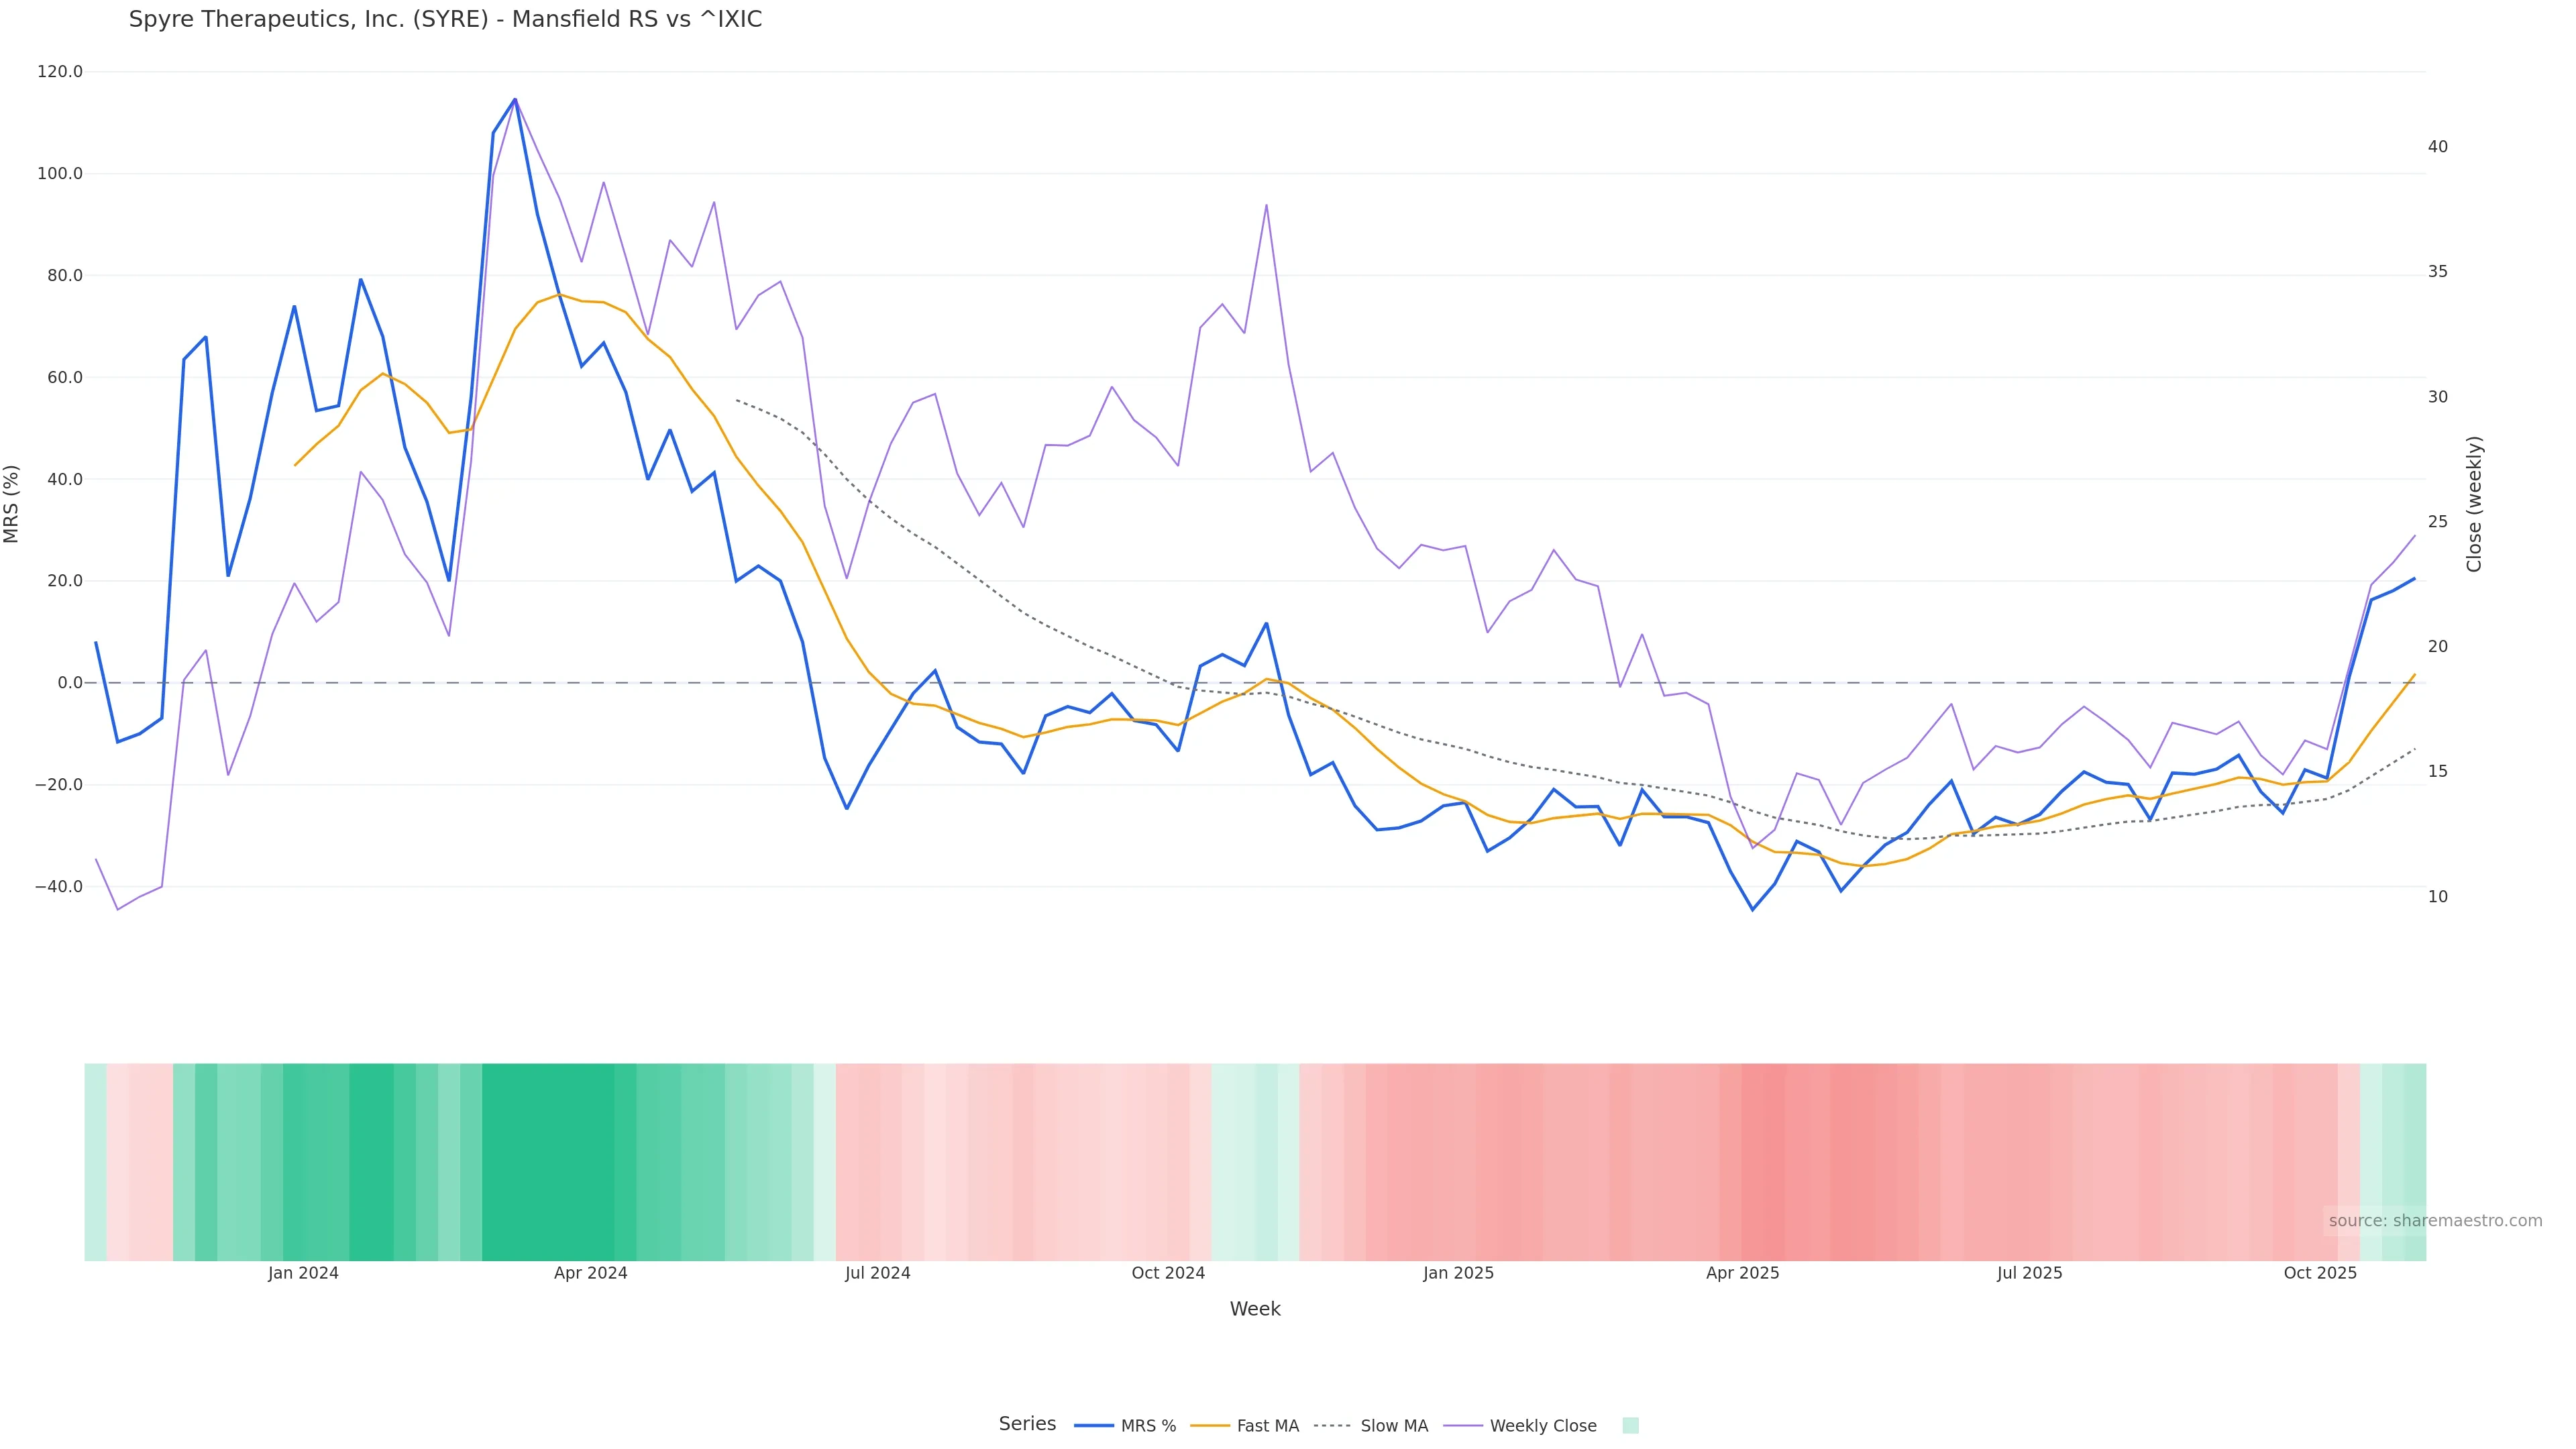
Task: Pick the Oct 2024 x-axis label
Action: (x=1168, y=1273)
